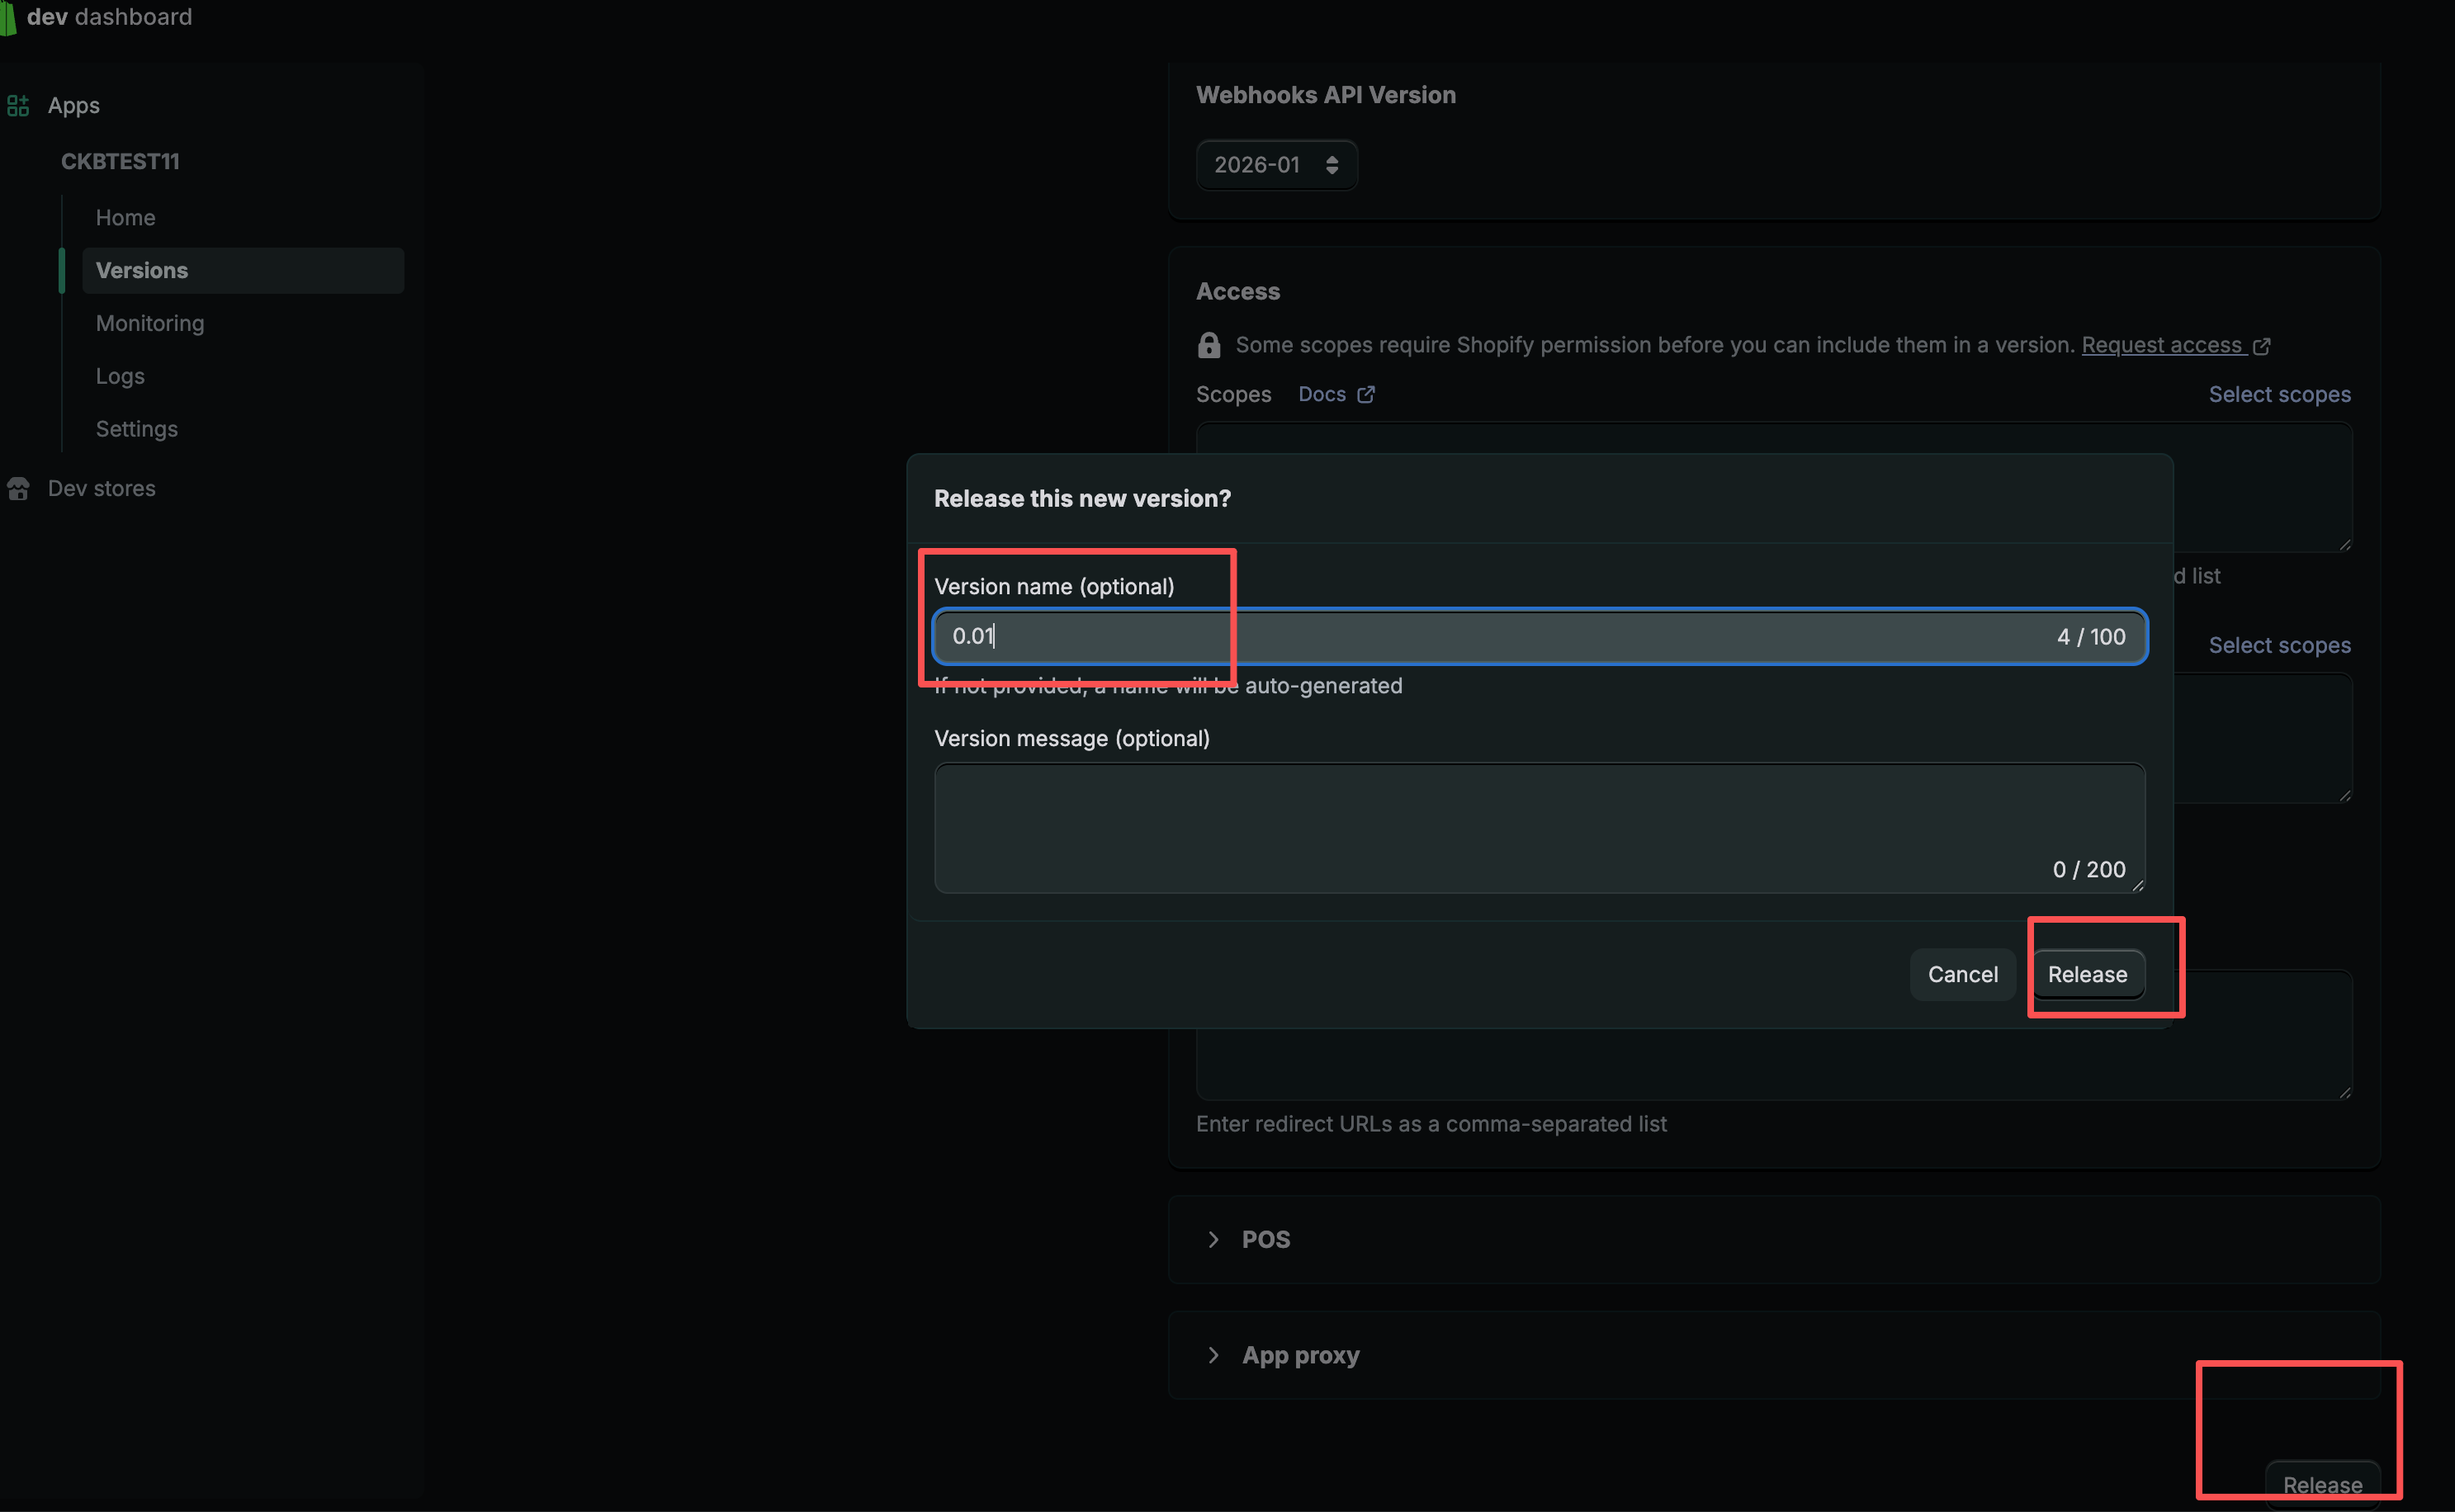Open the Monitoring page in sidebar

[x=150, y=323]
